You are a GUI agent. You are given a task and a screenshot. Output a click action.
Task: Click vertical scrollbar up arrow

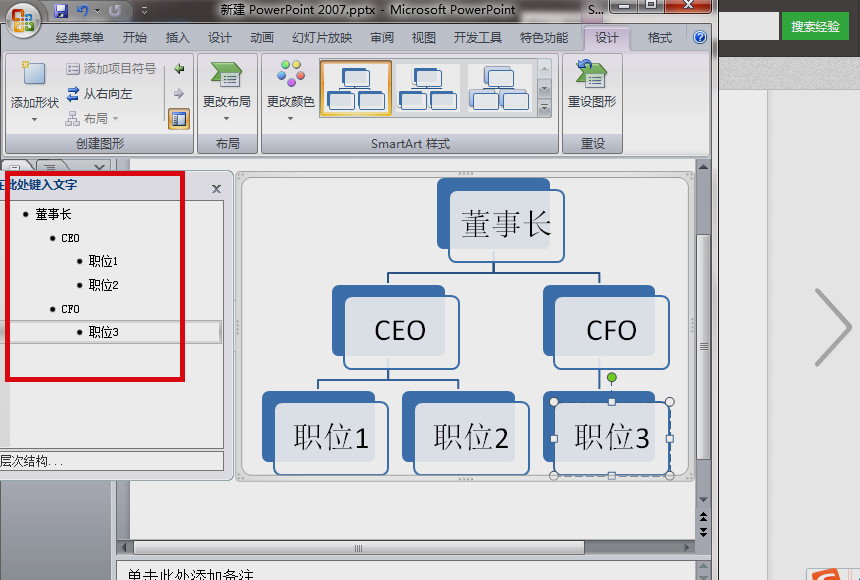703,166
